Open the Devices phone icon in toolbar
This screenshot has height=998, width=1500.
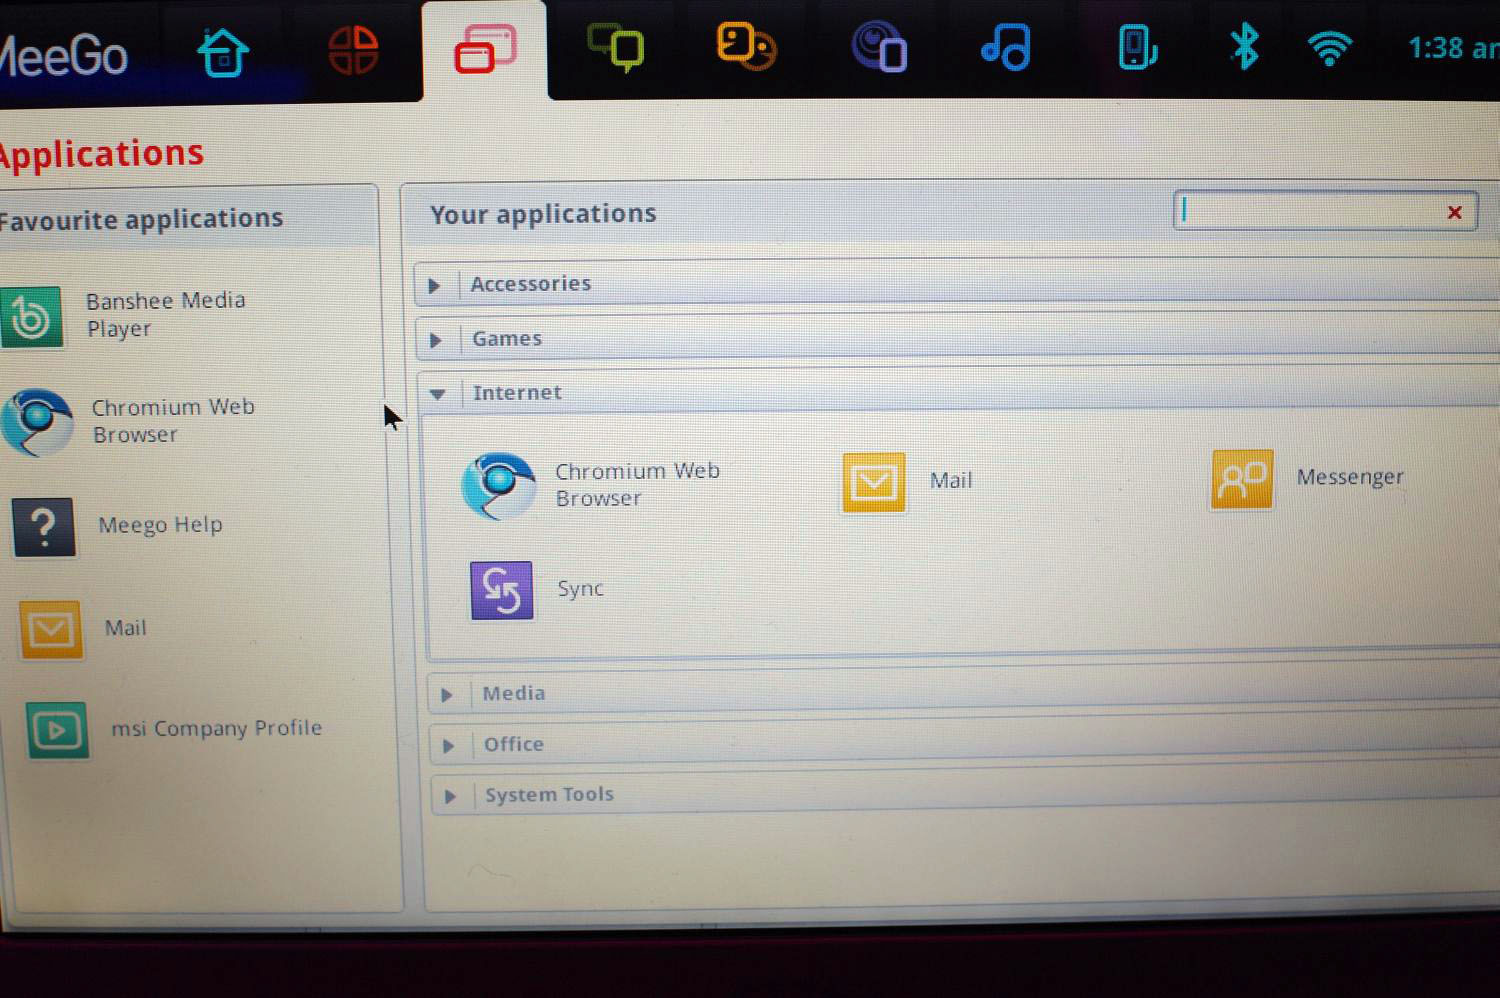[x=1137, y=47]
